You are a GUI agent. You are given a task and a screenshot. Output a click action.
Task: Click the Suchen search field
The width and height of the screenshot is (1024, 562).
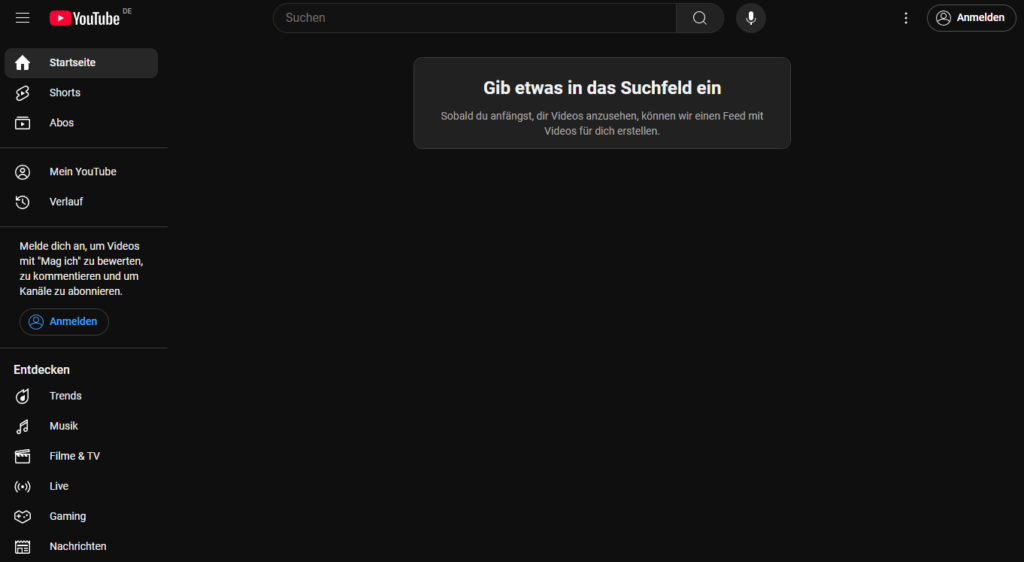475,18
